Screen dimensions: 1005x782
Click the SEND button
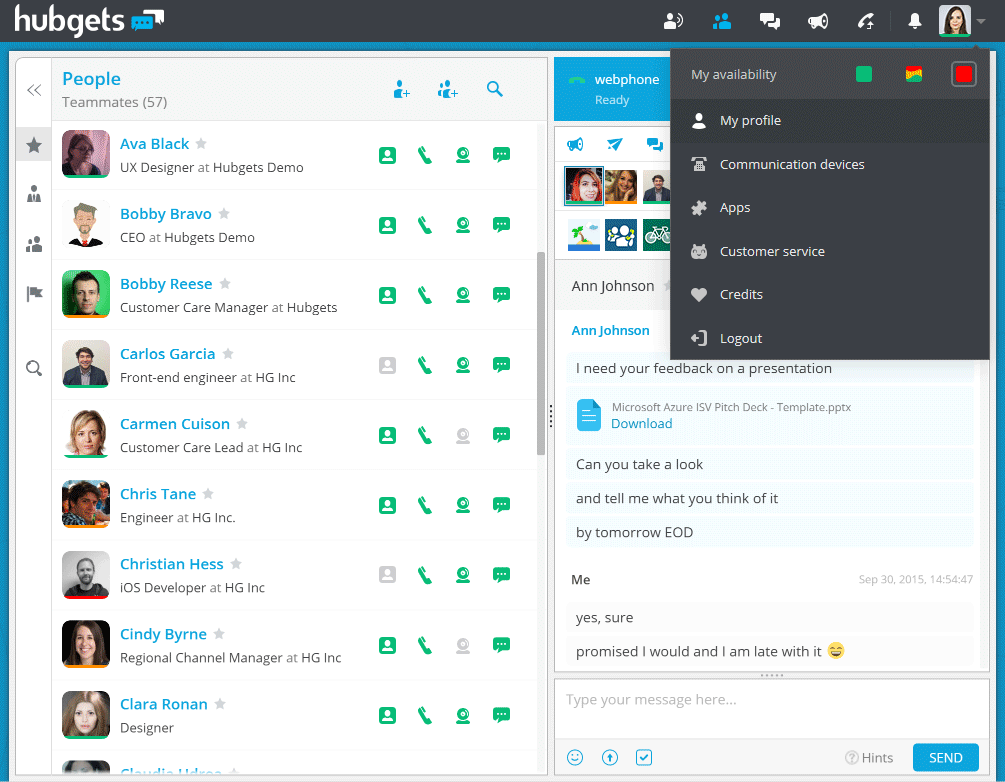945,757
